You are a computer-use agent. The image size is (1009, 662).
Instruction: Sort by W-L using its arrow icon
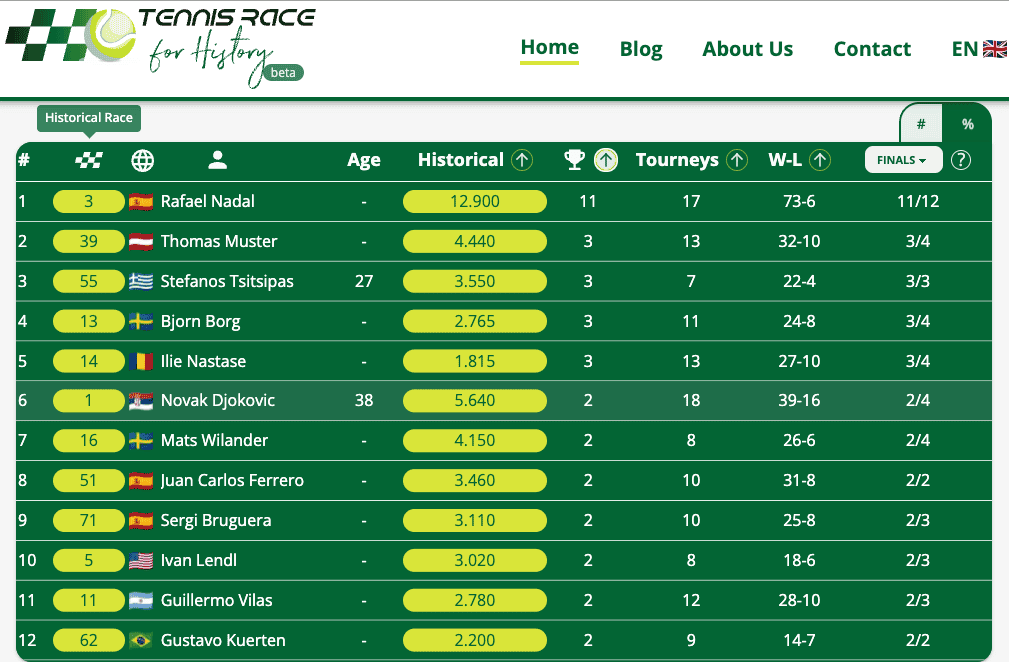click(x=820, y=160)
